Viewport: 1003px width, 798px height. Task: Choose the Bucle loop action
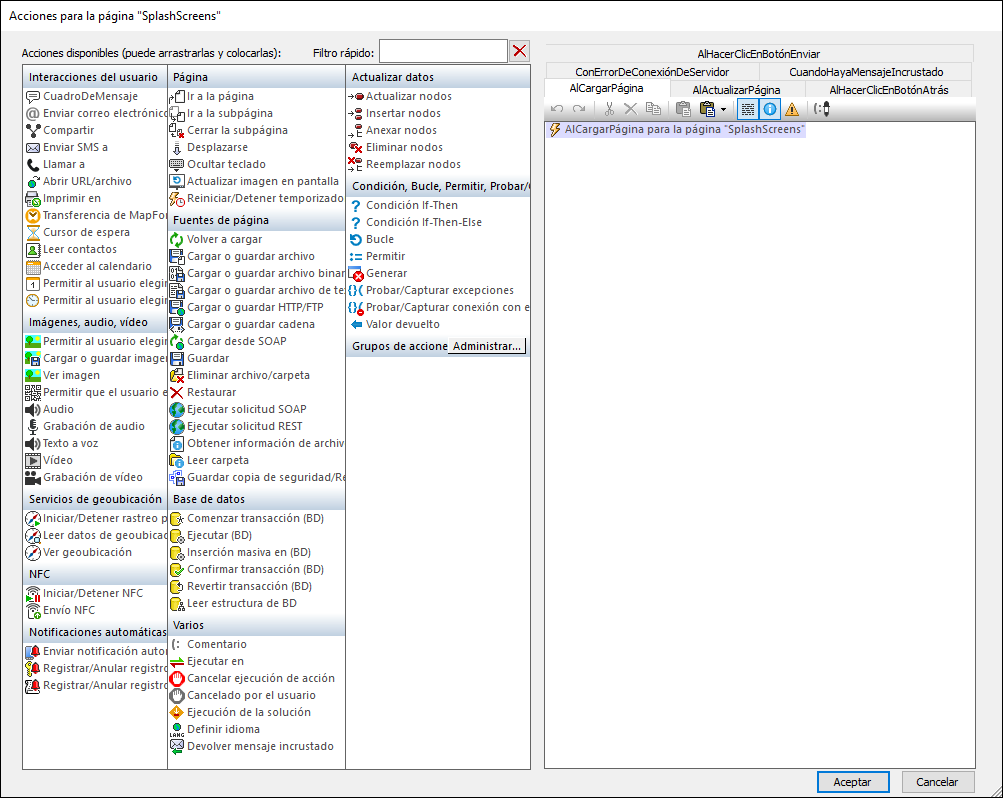379,239
